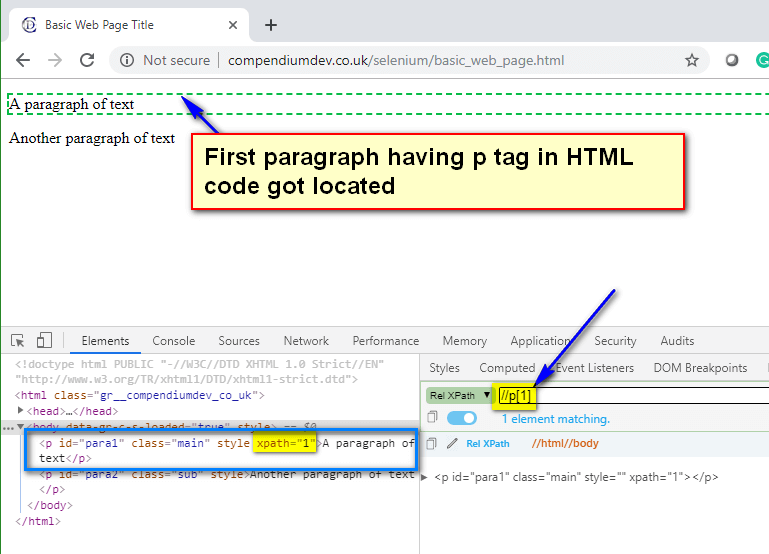The height and width of the screenshot is (554, 769).
Task: Toggle the blue switch beside element matching
Action: [x=461, y=418]
